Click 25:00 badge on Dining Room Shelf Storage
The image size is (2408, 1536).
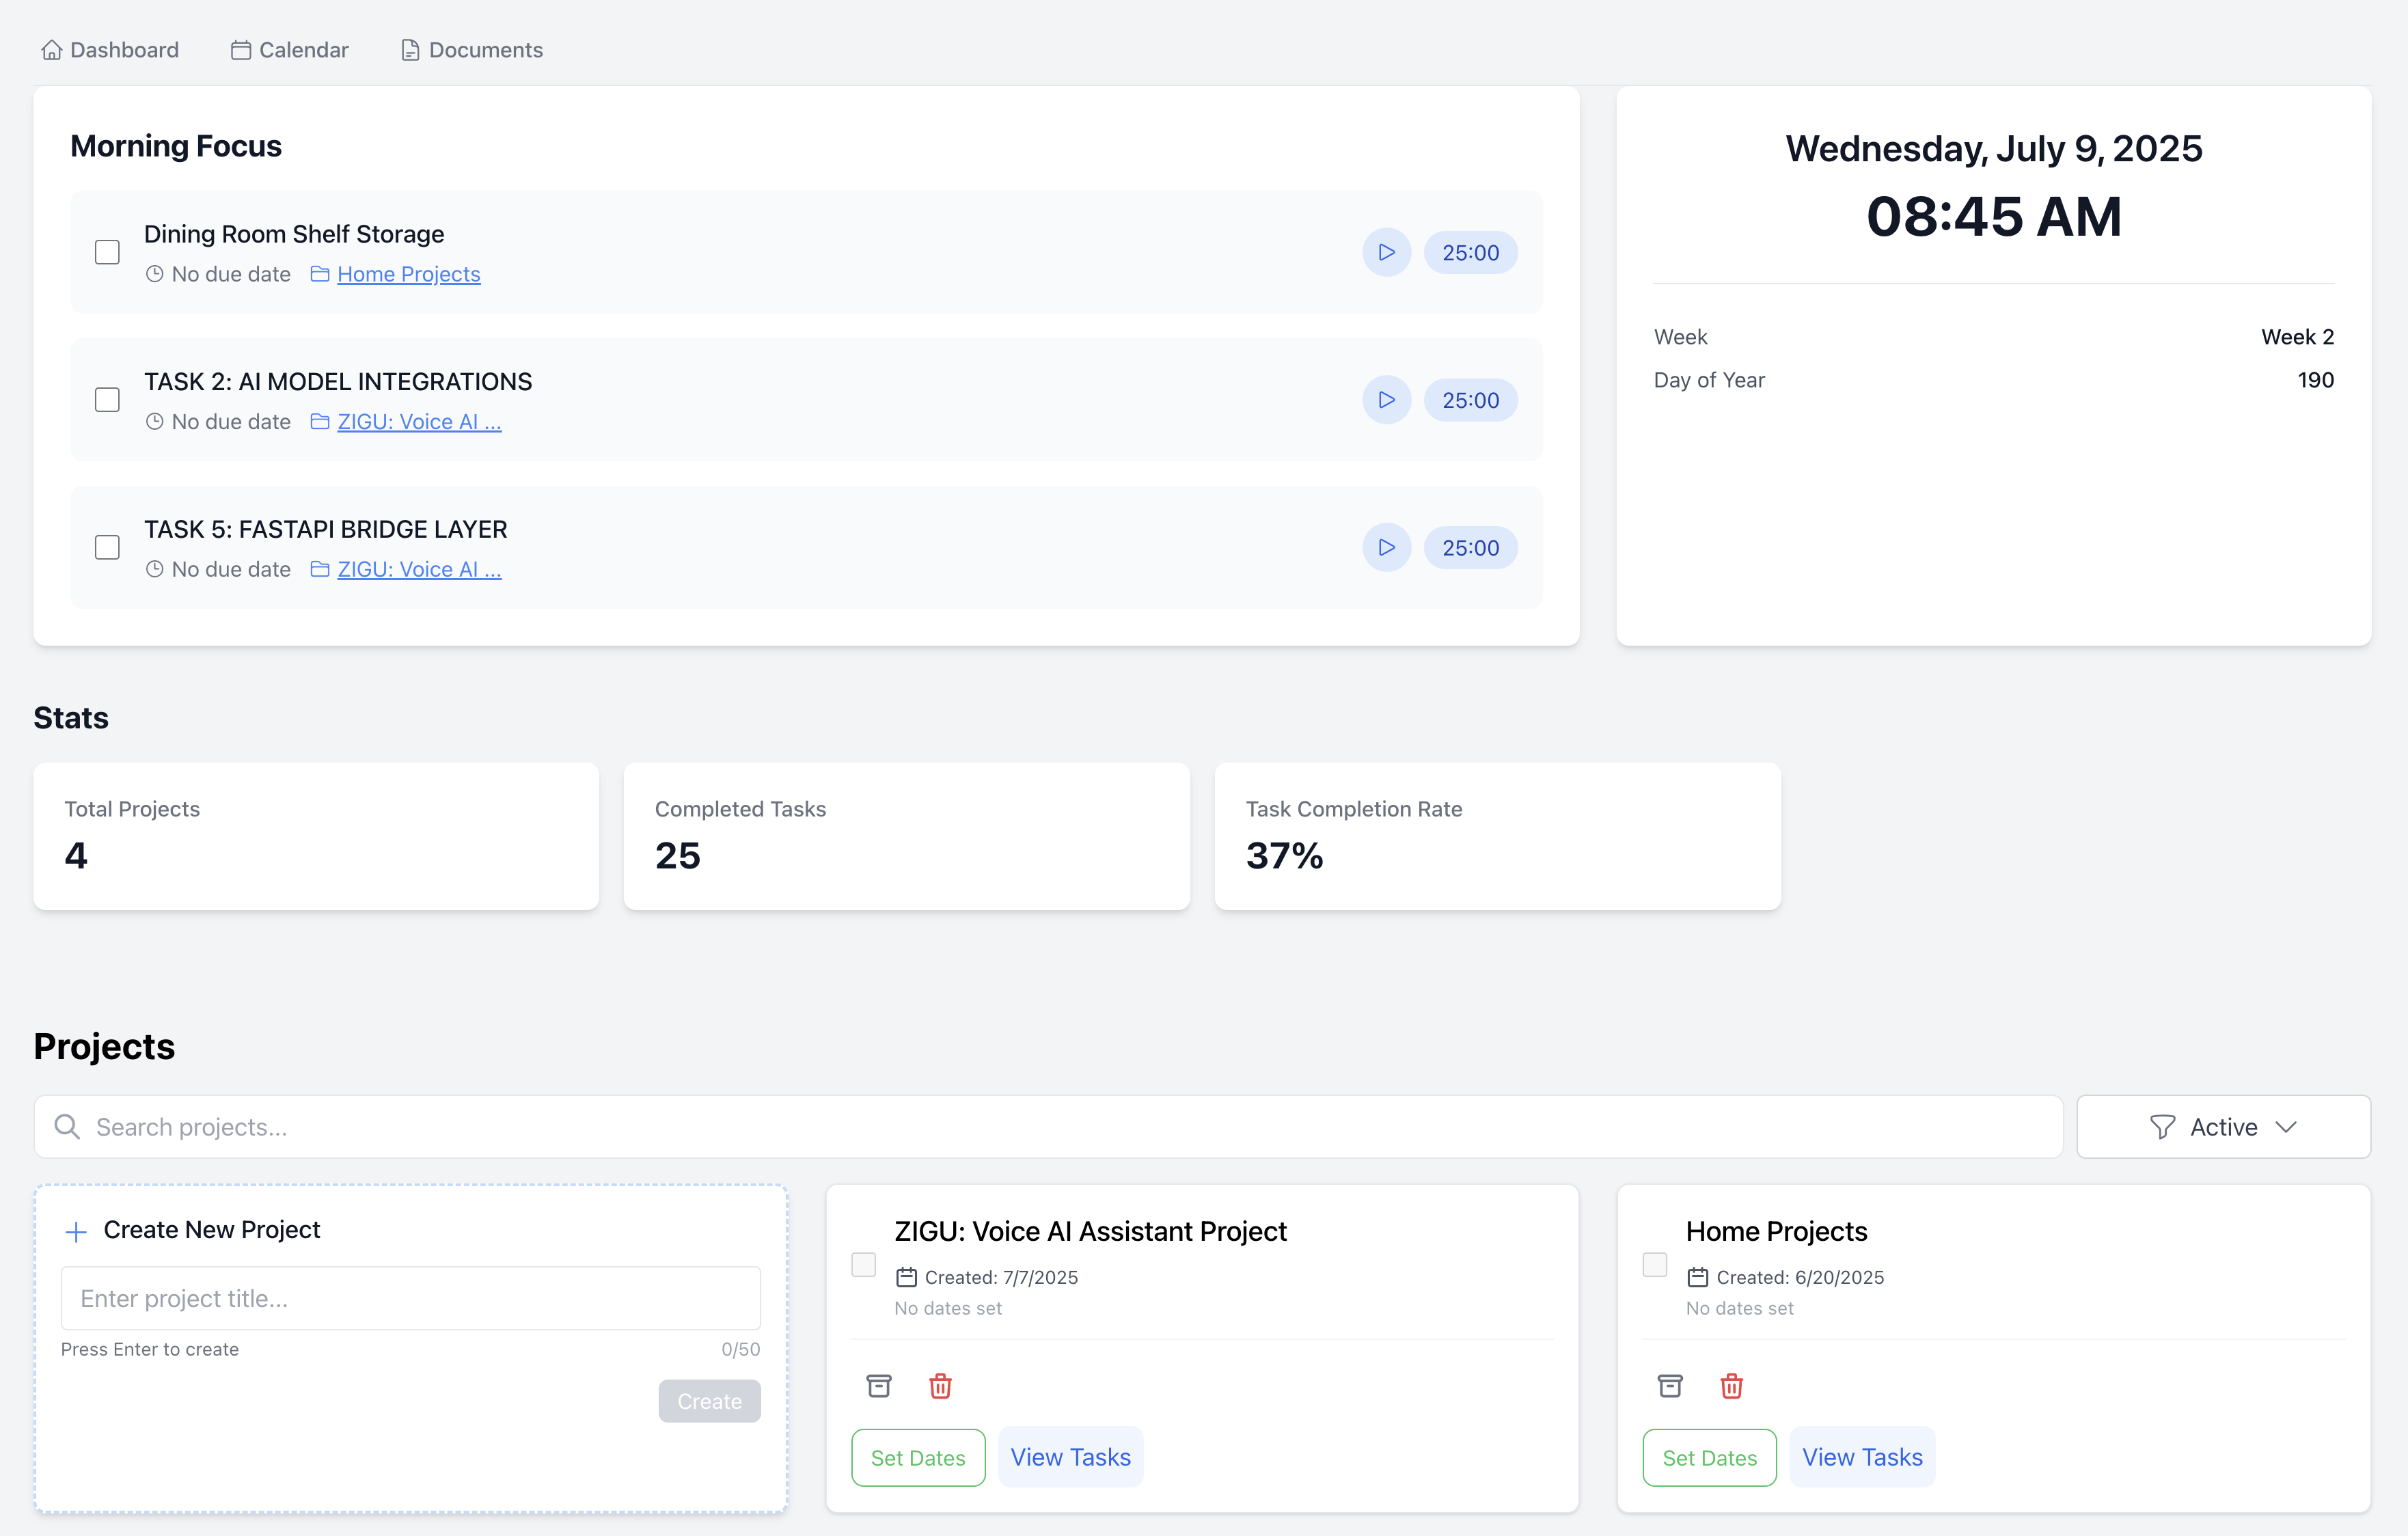(x=1470, y=253)
